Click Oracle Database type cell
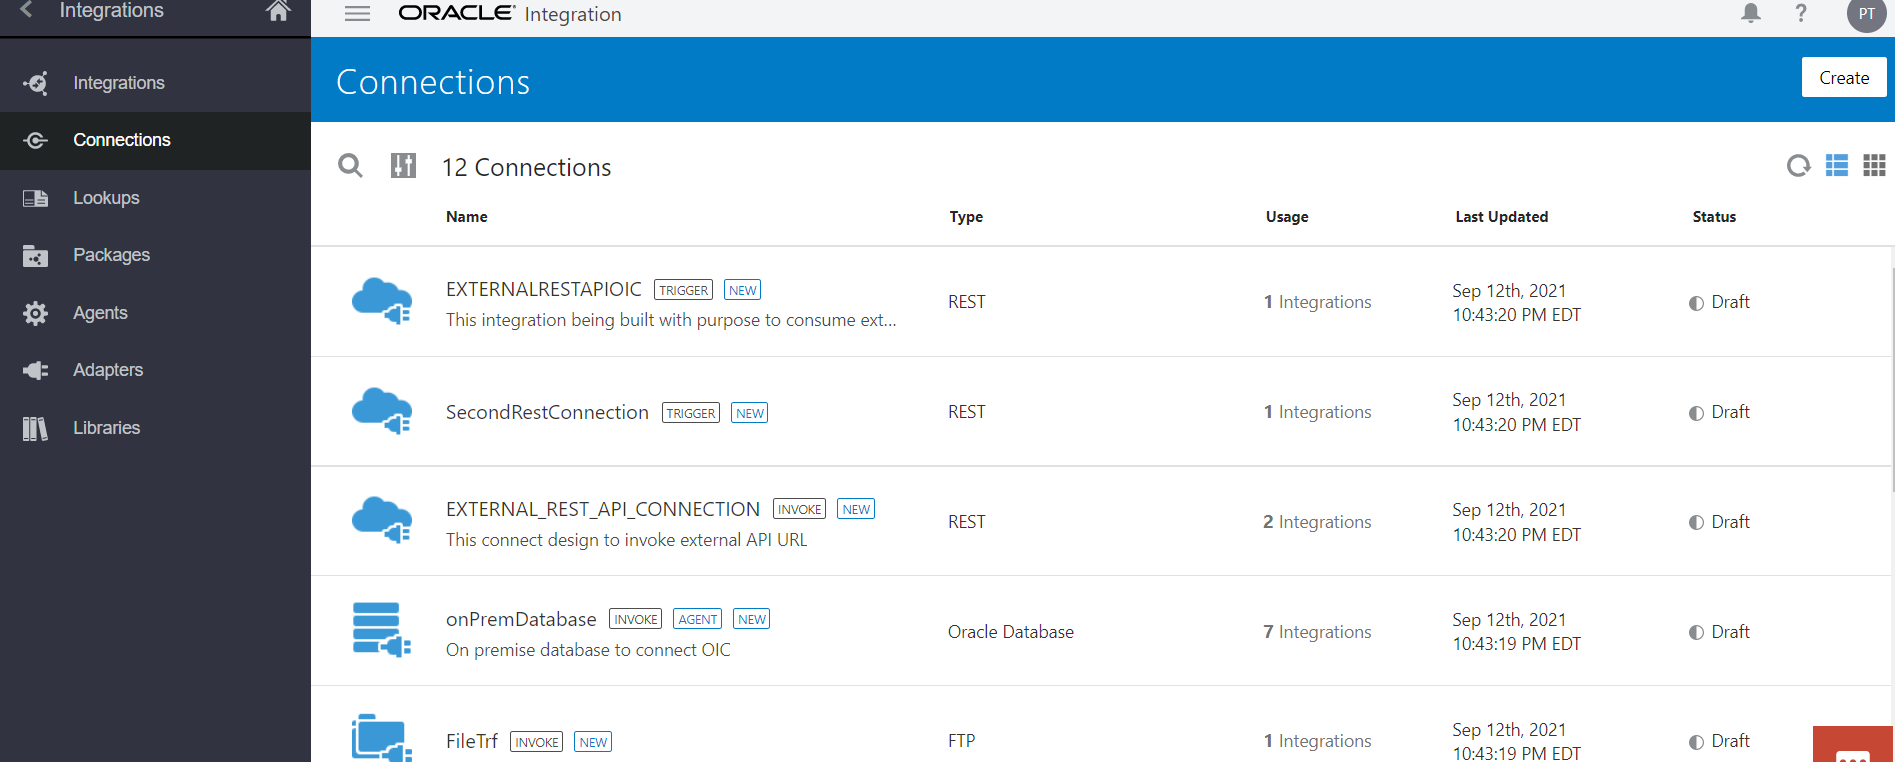 tap(1011, 632)
